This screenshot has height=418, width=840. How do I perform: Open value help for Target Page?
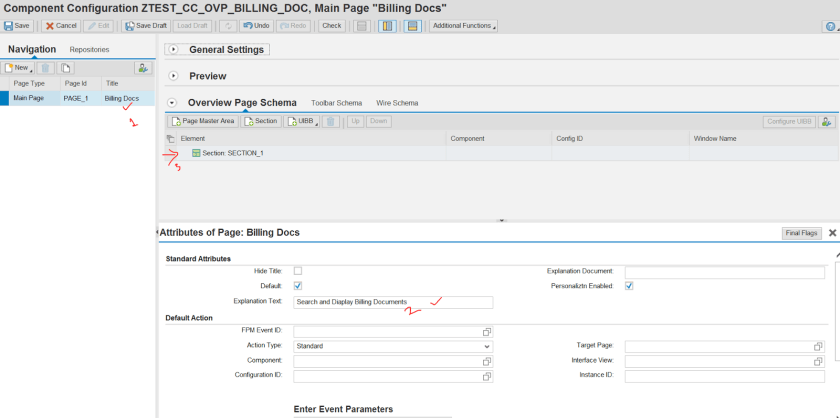[818, 347]
